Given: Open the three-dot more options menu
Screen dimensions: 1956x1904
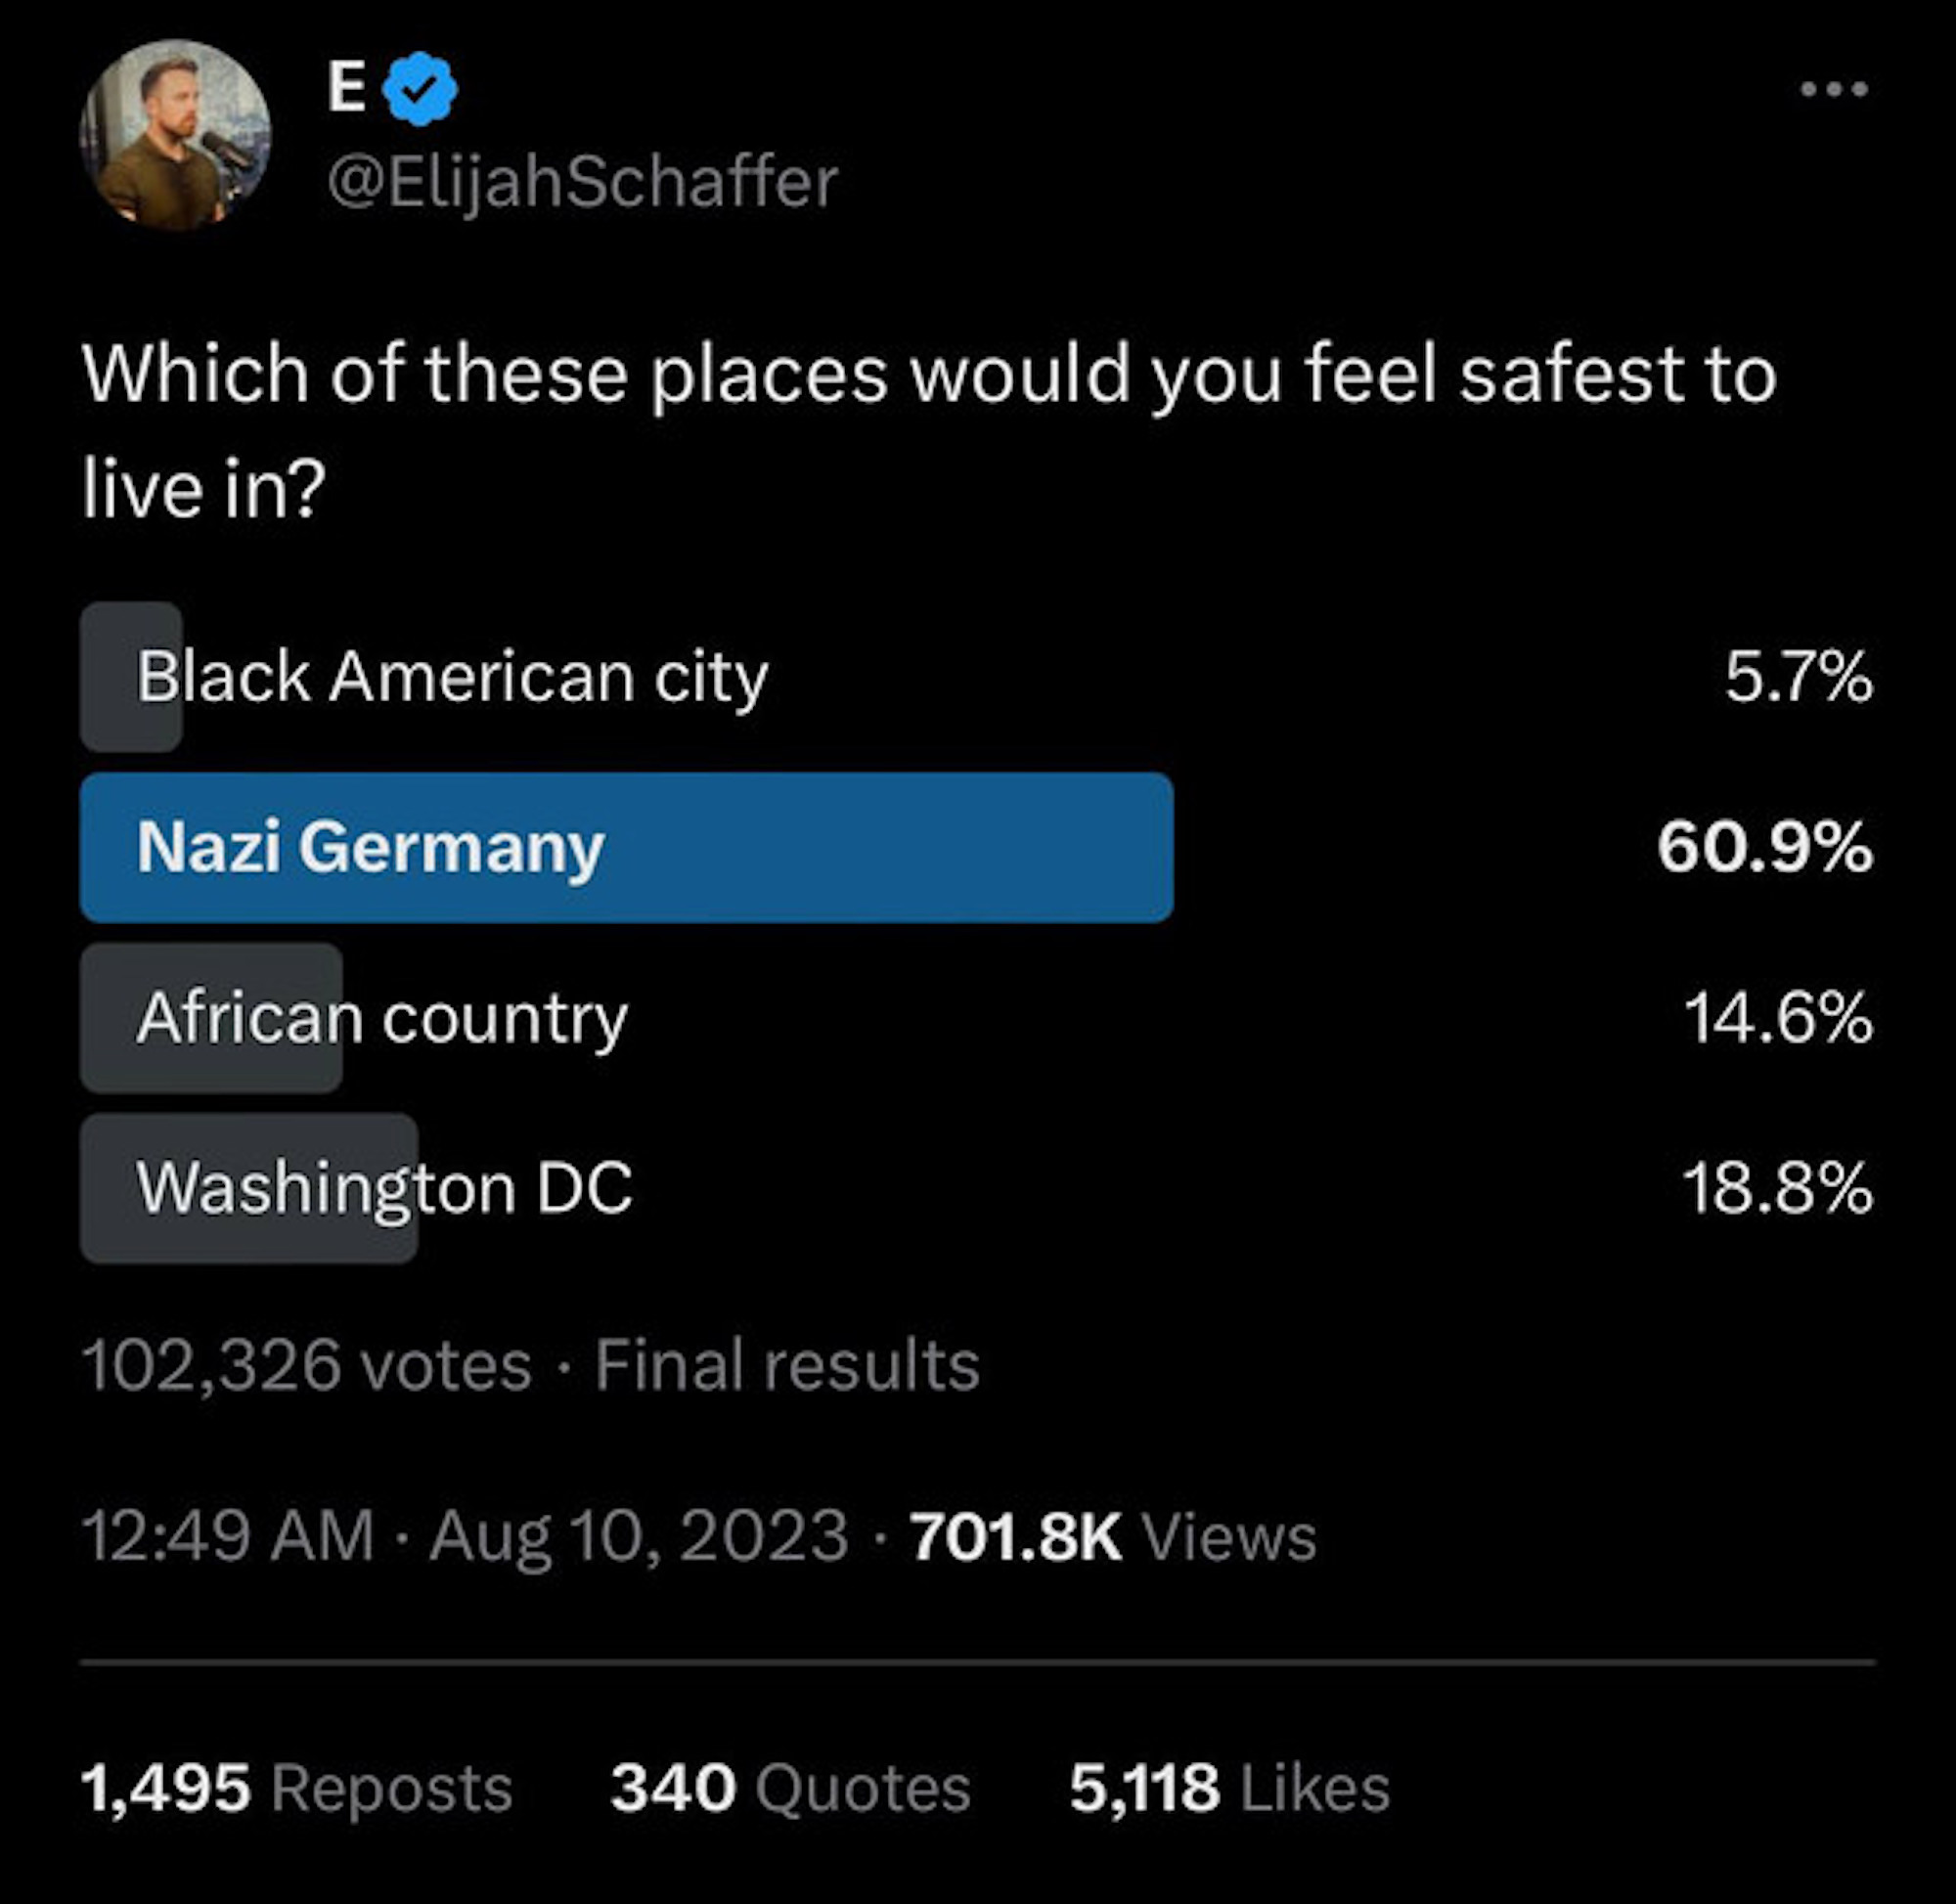Looking at the screenshot, I should (x=1834, y=89).
